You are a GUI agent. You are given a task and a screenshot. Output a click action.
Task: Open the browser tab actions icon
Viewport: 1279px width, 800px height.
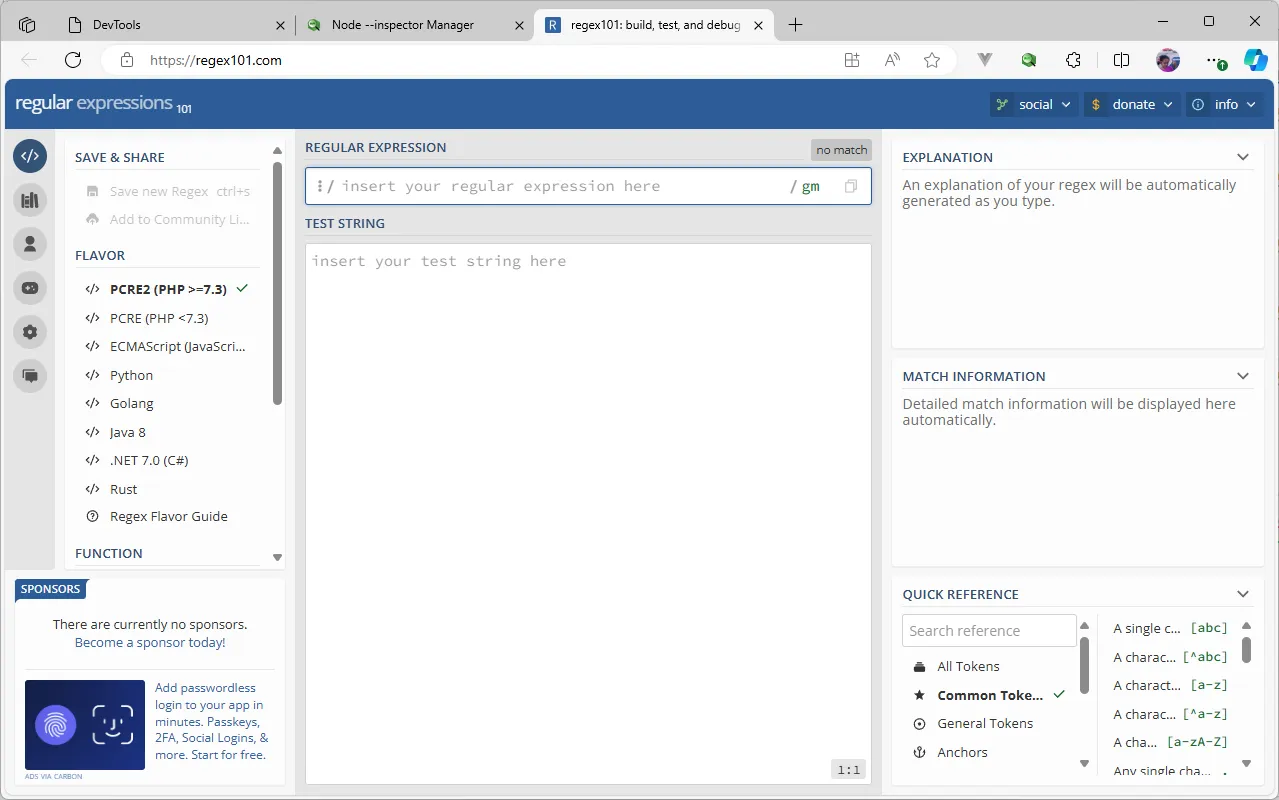(27, 24)
